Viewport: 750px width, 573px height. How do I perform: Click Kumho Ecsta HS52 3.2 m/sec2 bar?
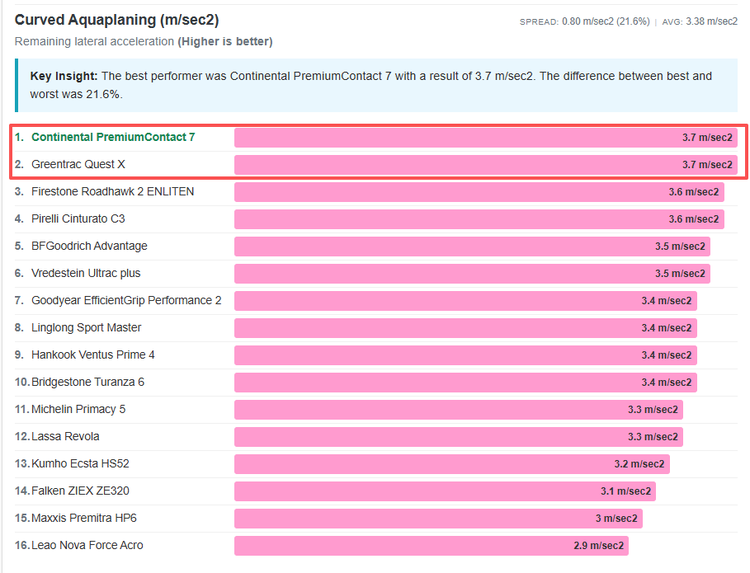[x=452, y=464]
